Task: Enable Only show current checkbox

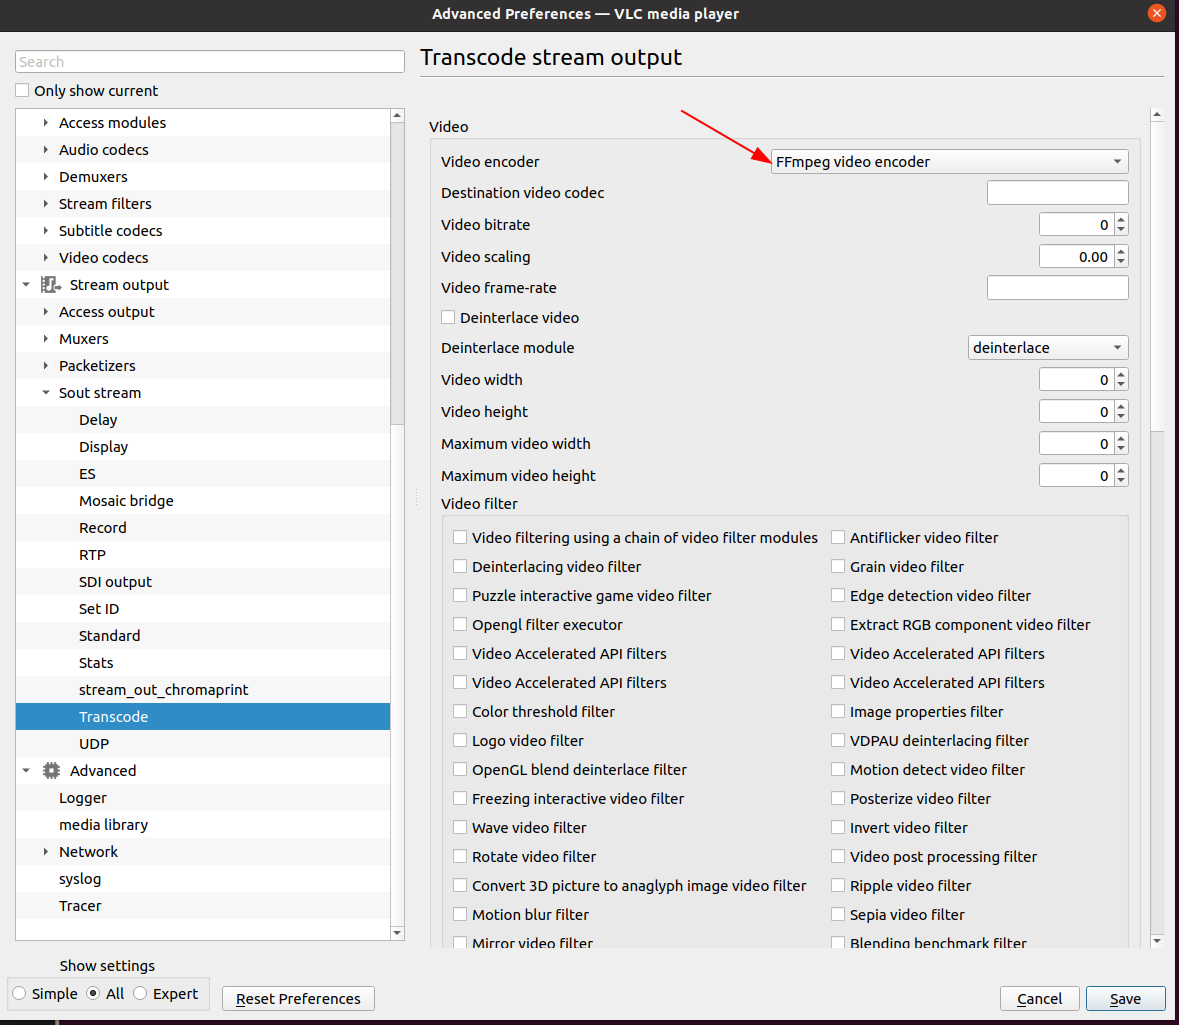Action: pyautogui.click(x=23, y=90)
